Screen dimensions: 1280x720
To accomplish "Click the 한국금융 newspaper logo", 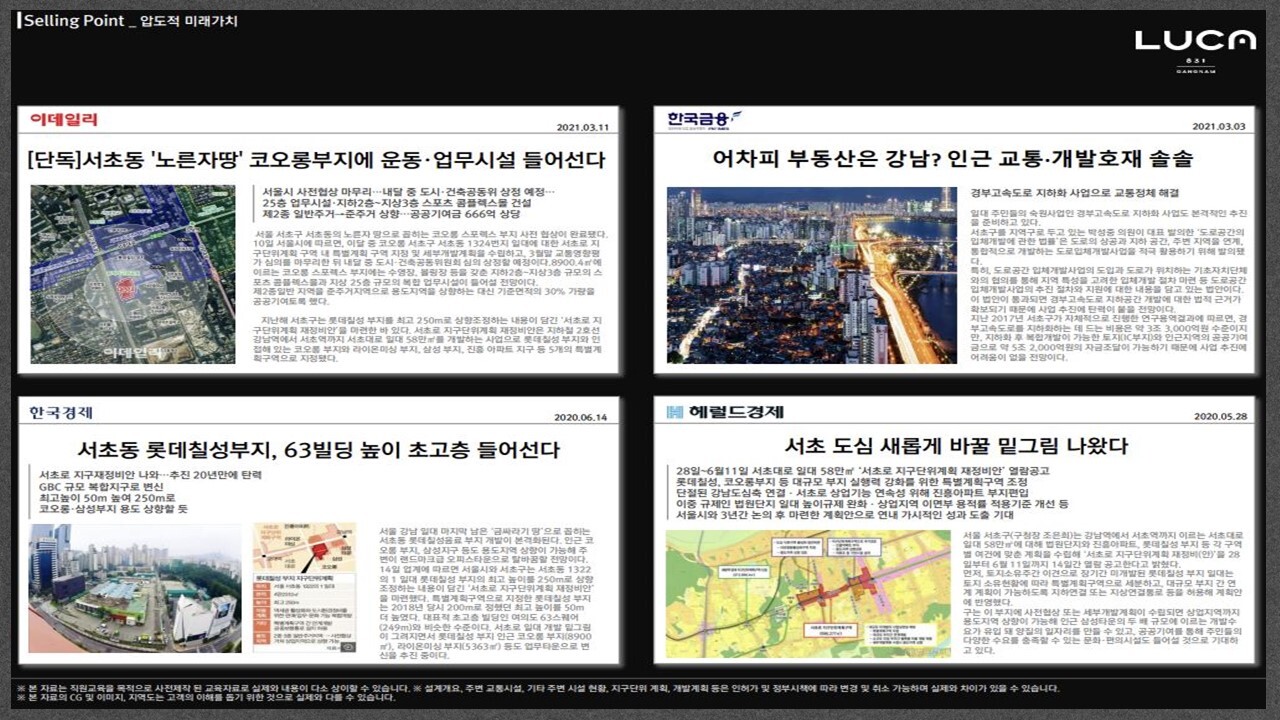I will (x=705, y=120).
